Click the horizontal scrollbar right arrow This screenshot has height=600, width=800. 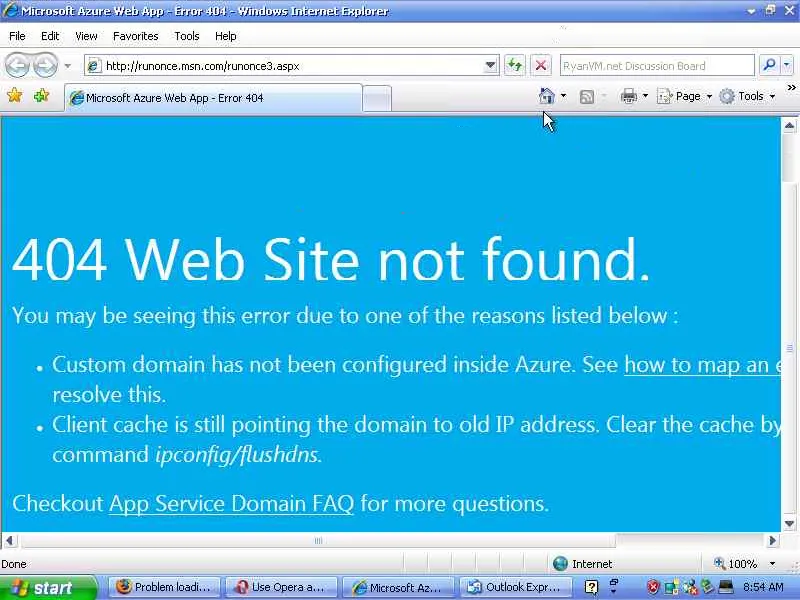(772, 540)
